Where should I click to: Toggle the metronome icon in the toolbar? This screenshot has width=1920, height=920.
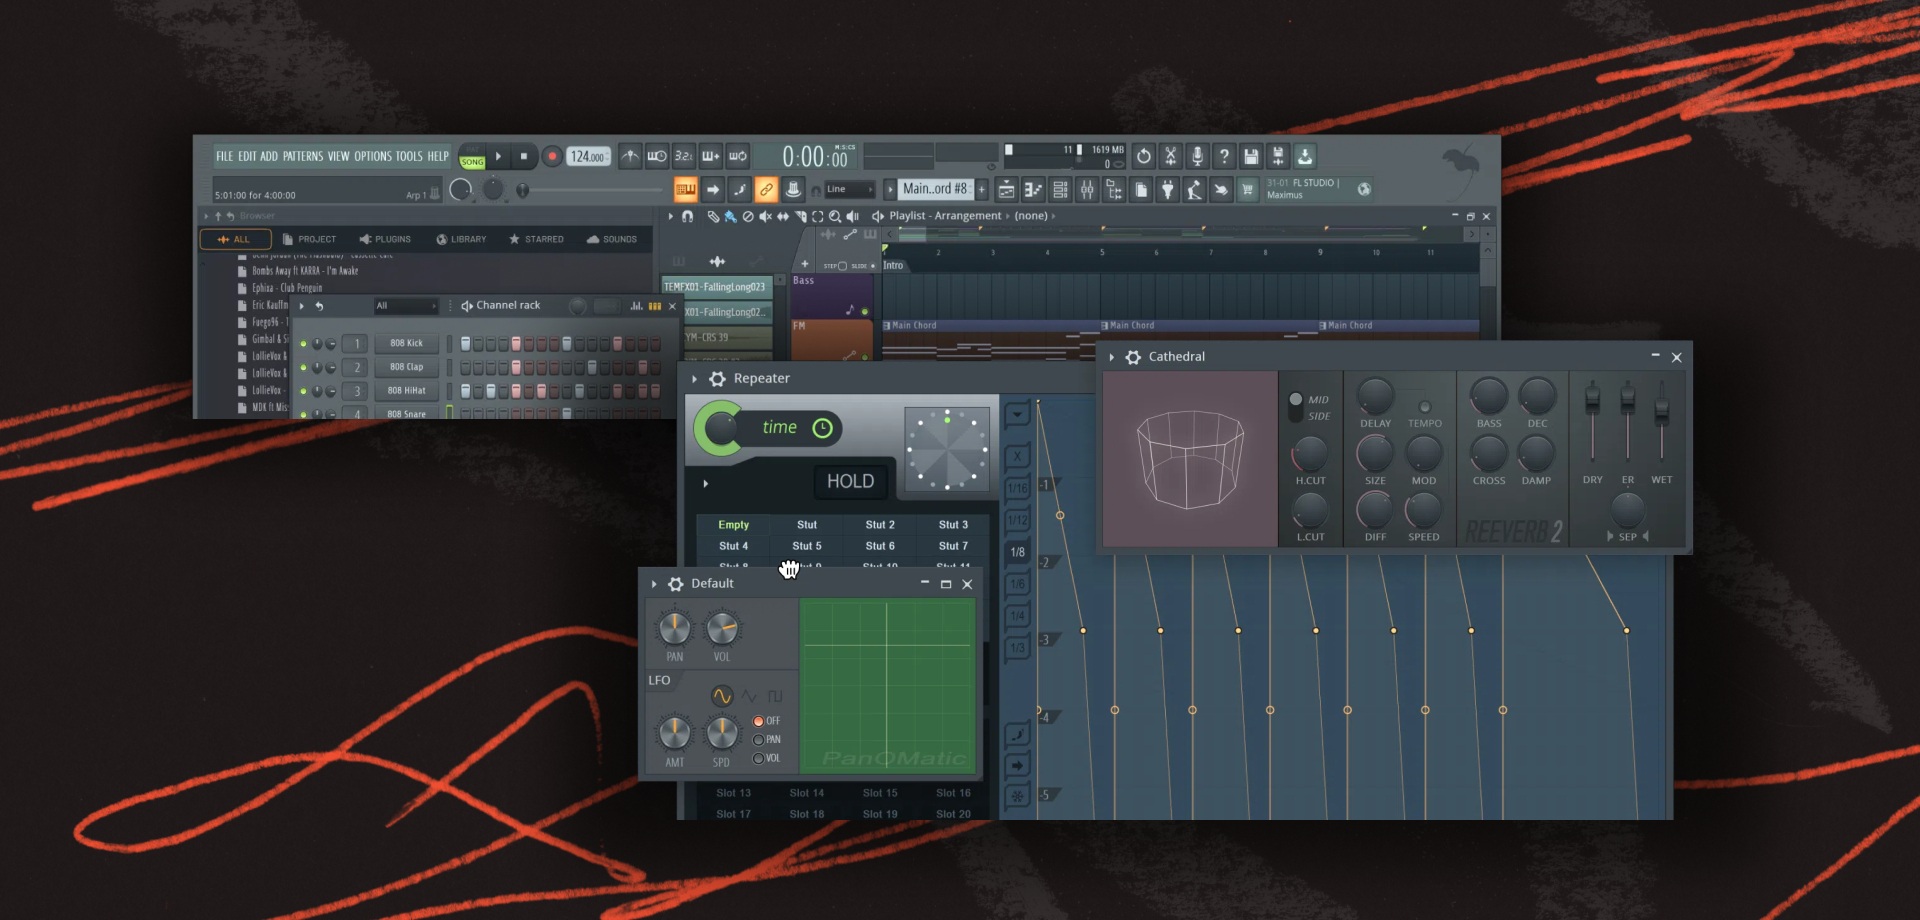[x=631, y=157]
